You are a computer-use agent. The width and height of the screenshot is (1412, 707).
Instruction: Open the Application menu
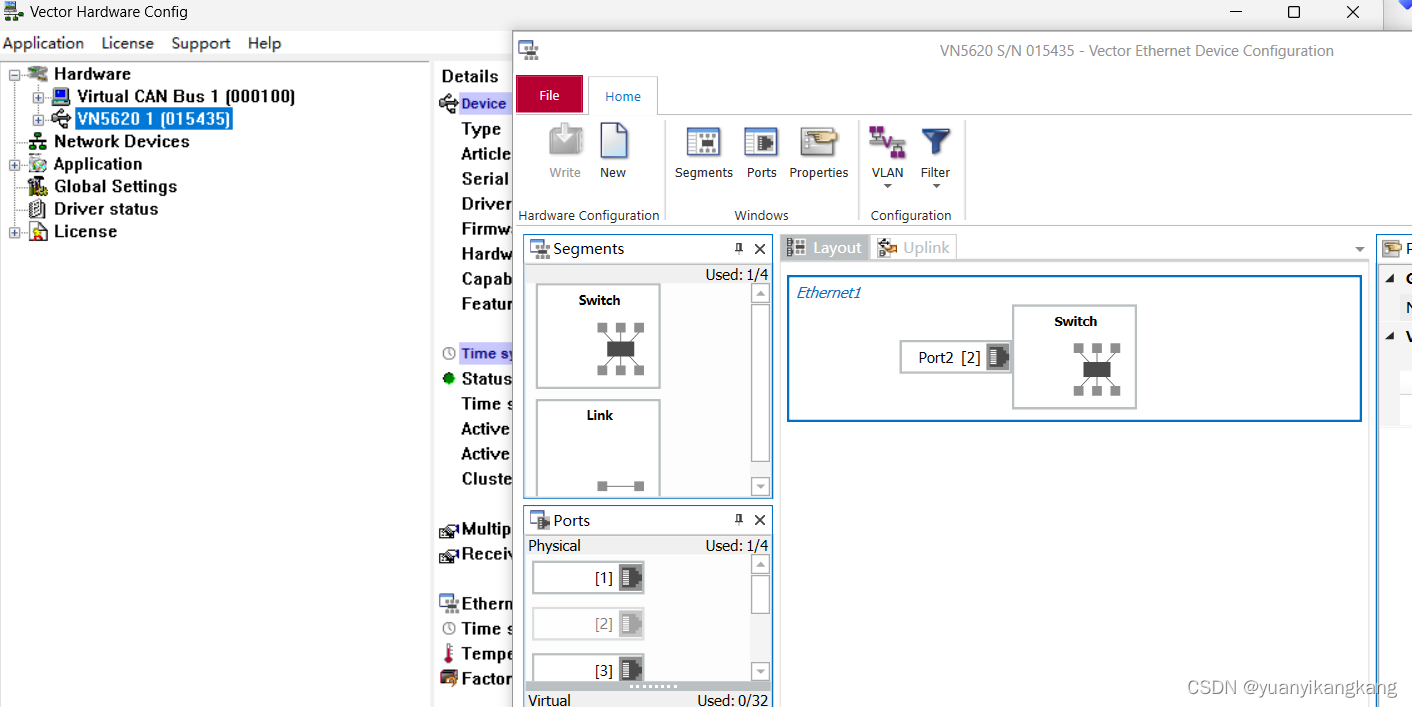[x=43, y=43]
